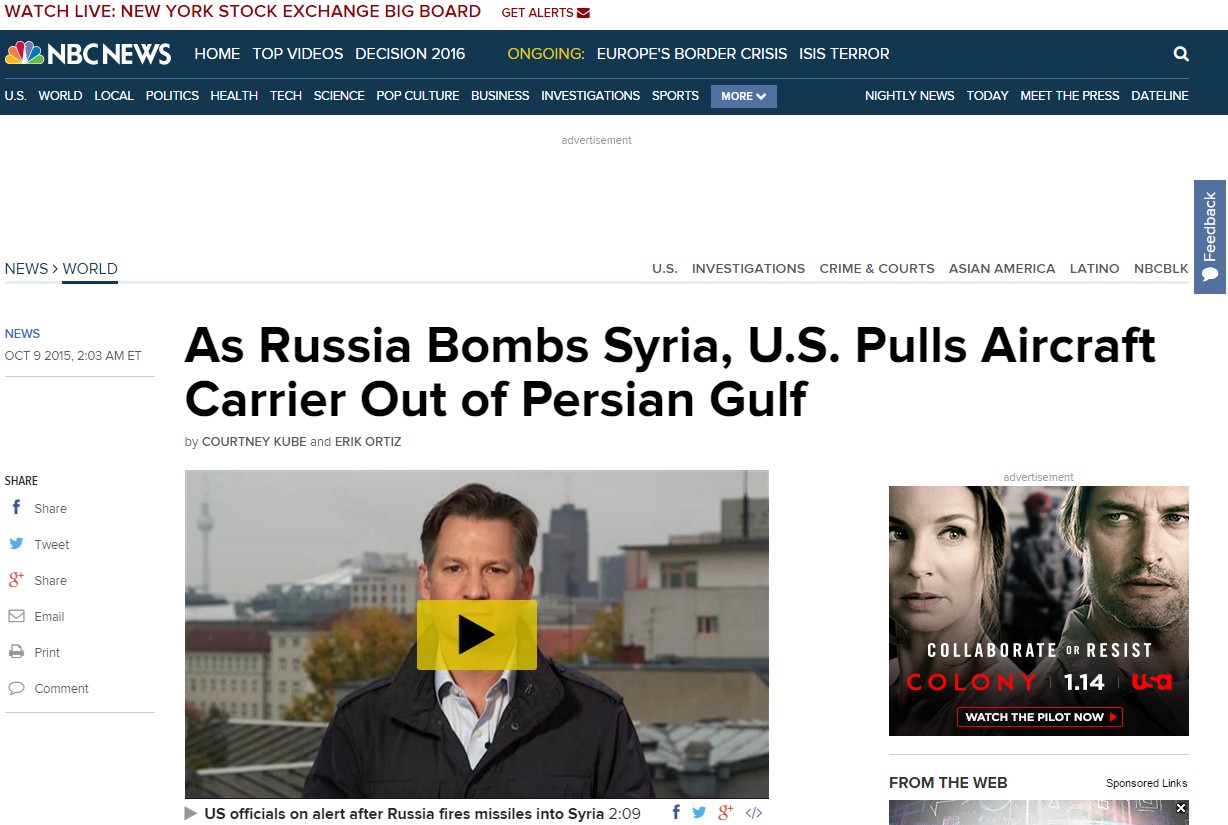Go to DATELINE show page
1228x825 pixels.
[1160, 96]
